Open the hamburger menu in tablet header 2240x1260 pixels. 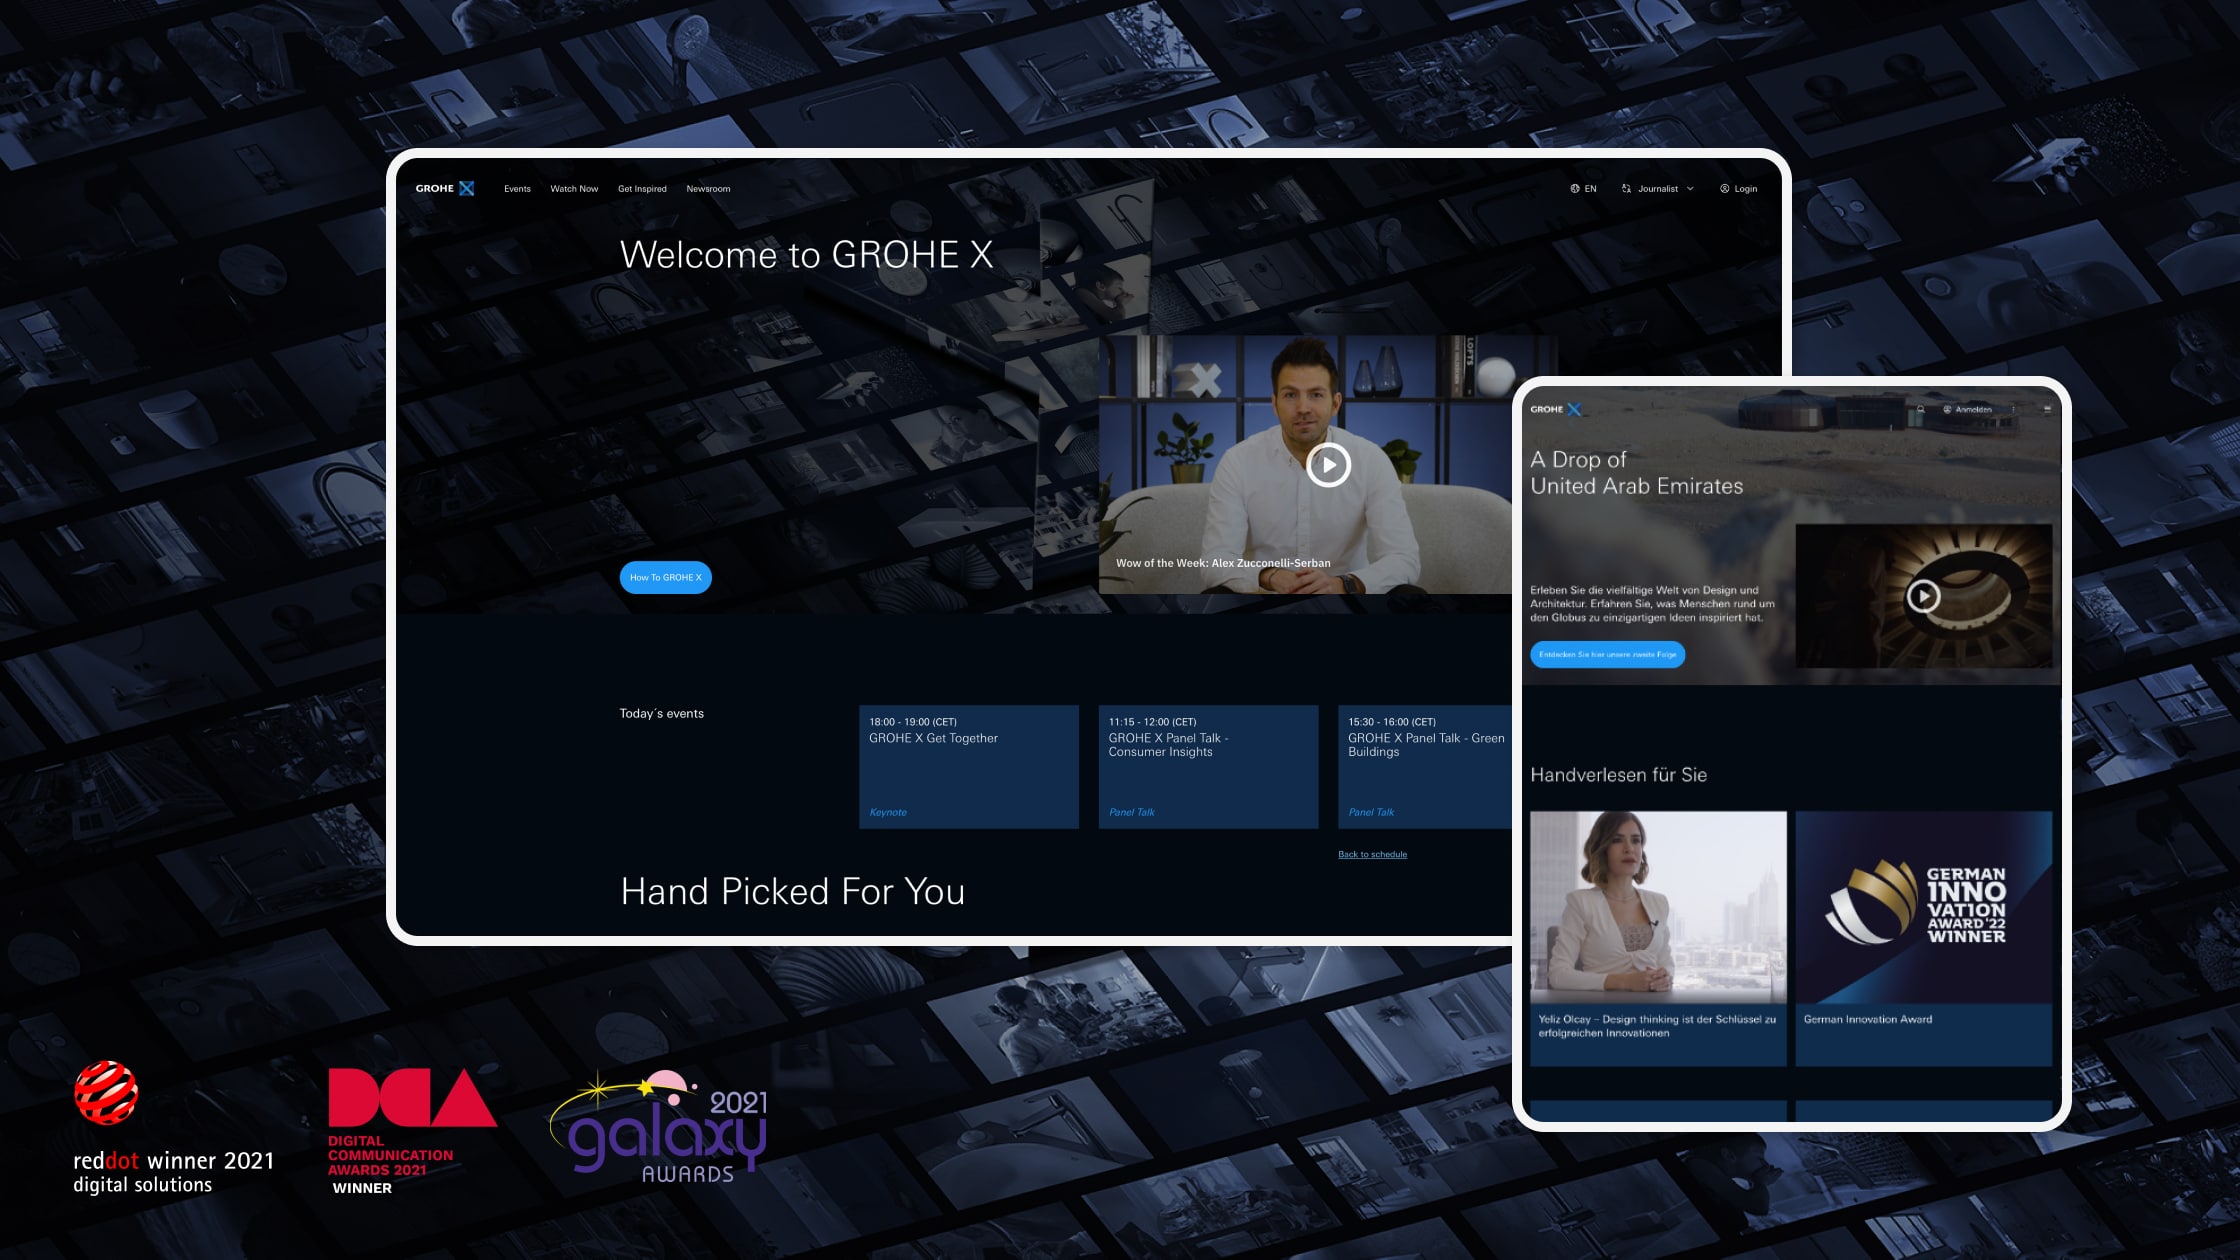pos(2047,409)
